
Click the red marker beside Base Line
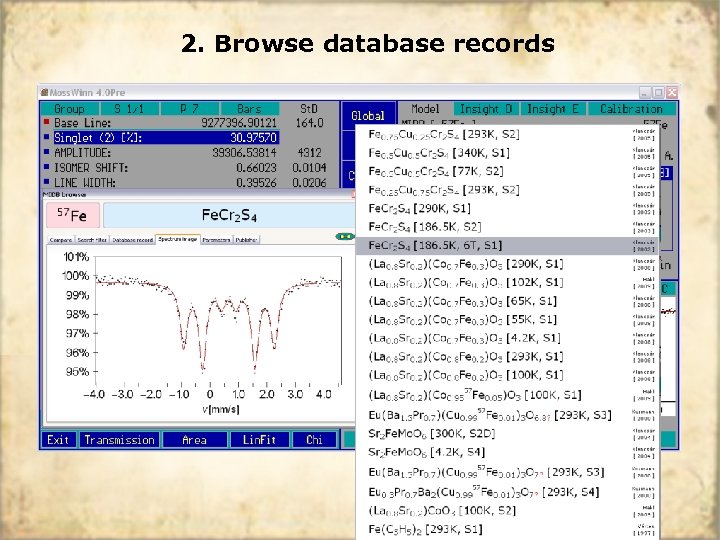click(x=46, y=122)
